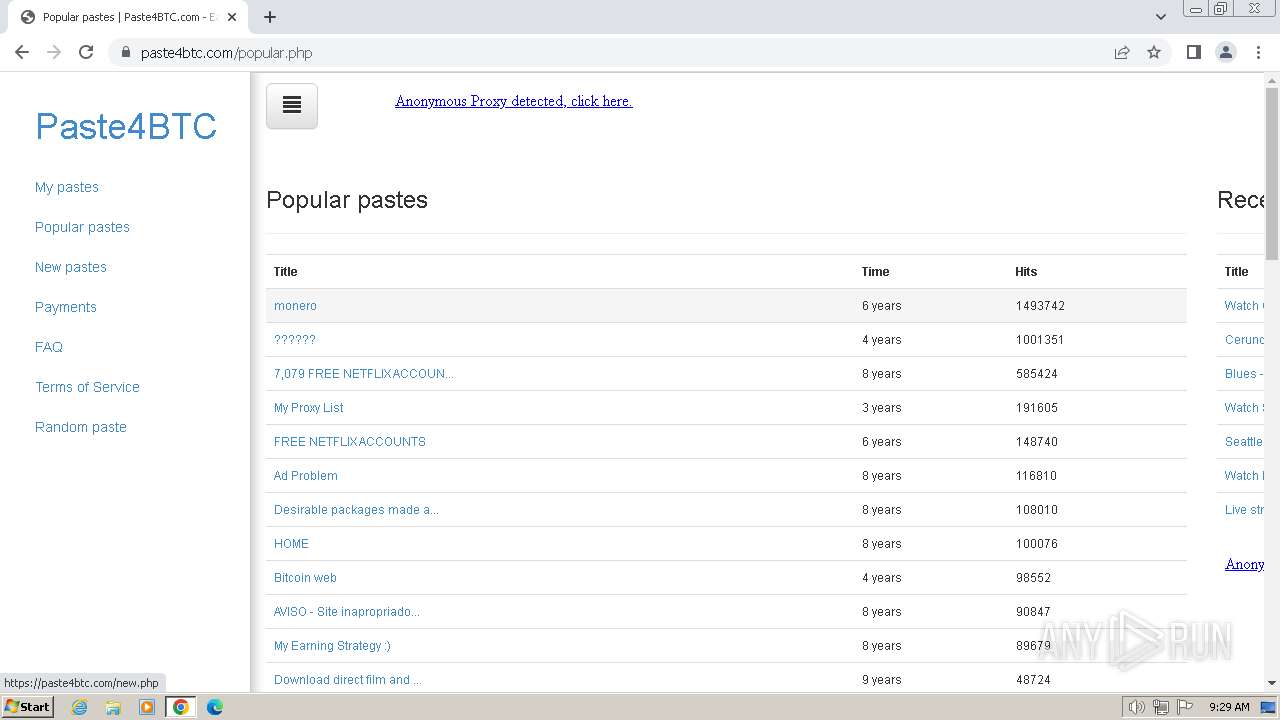The height and width of the screenshot is (720, 1280).
Task: Open the FREE NETFLIXACCOUNTS paste
Action: click(x=350, y=442)
